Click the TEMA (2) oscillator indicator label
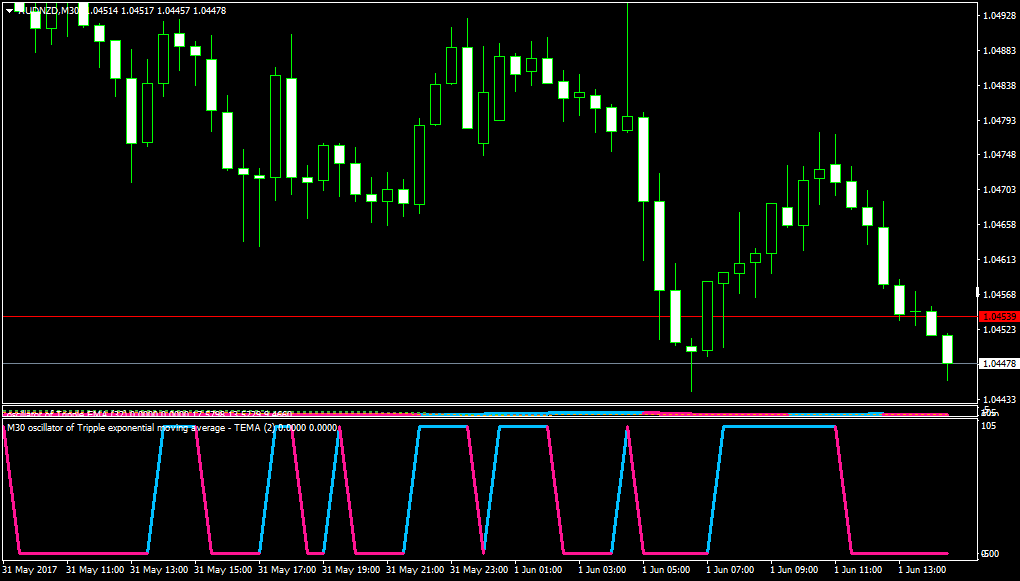 tap(172, 427)
